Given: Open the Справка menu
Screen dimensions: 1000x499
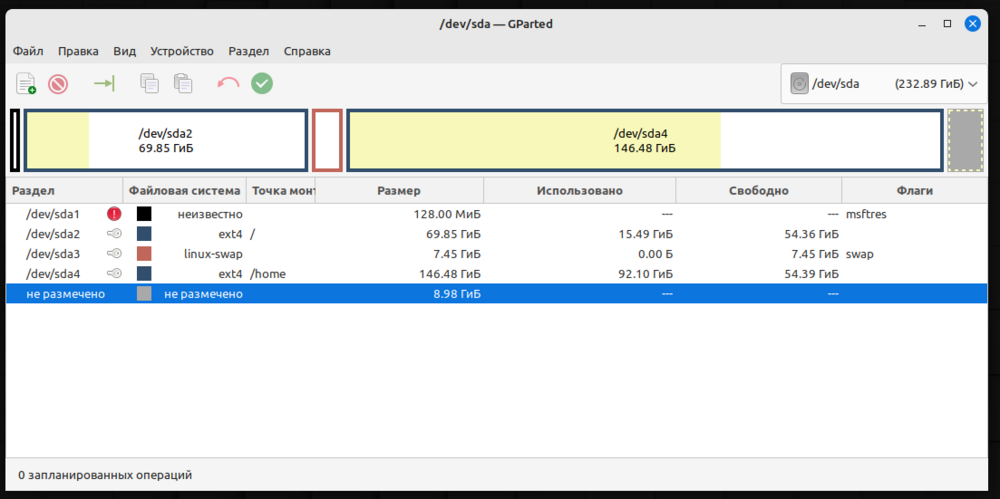Looking at the screenshot, I should 307,51.
